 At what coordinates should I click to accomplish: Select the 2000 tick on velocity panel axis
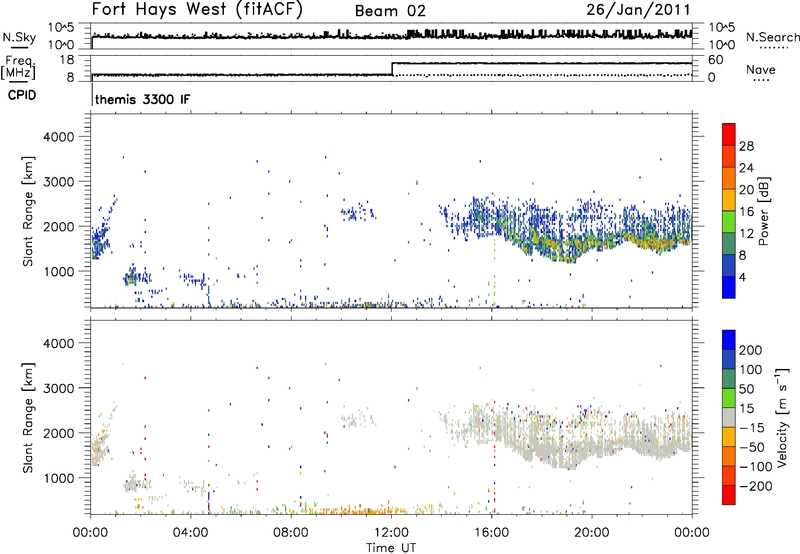(x=59, y=433)
